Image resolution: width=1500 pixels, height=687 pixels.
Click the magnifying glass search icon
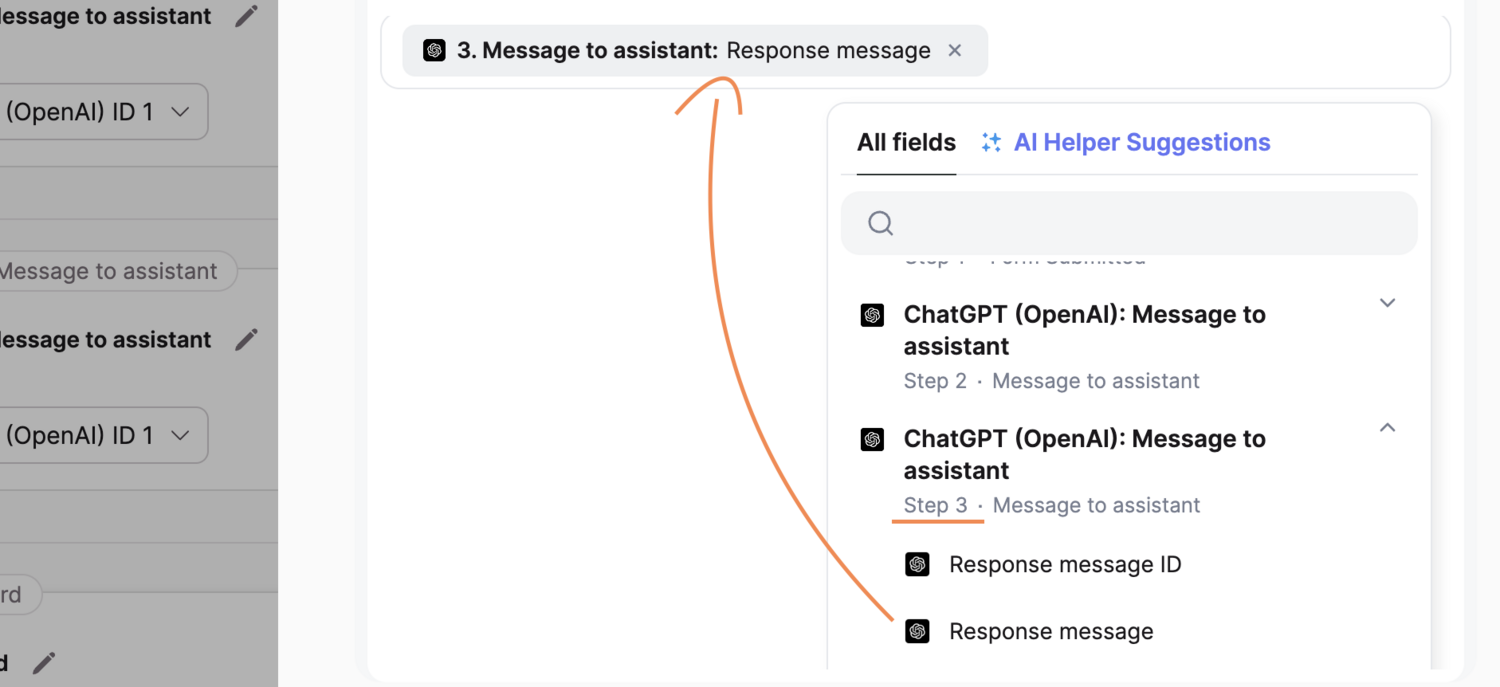880,223
